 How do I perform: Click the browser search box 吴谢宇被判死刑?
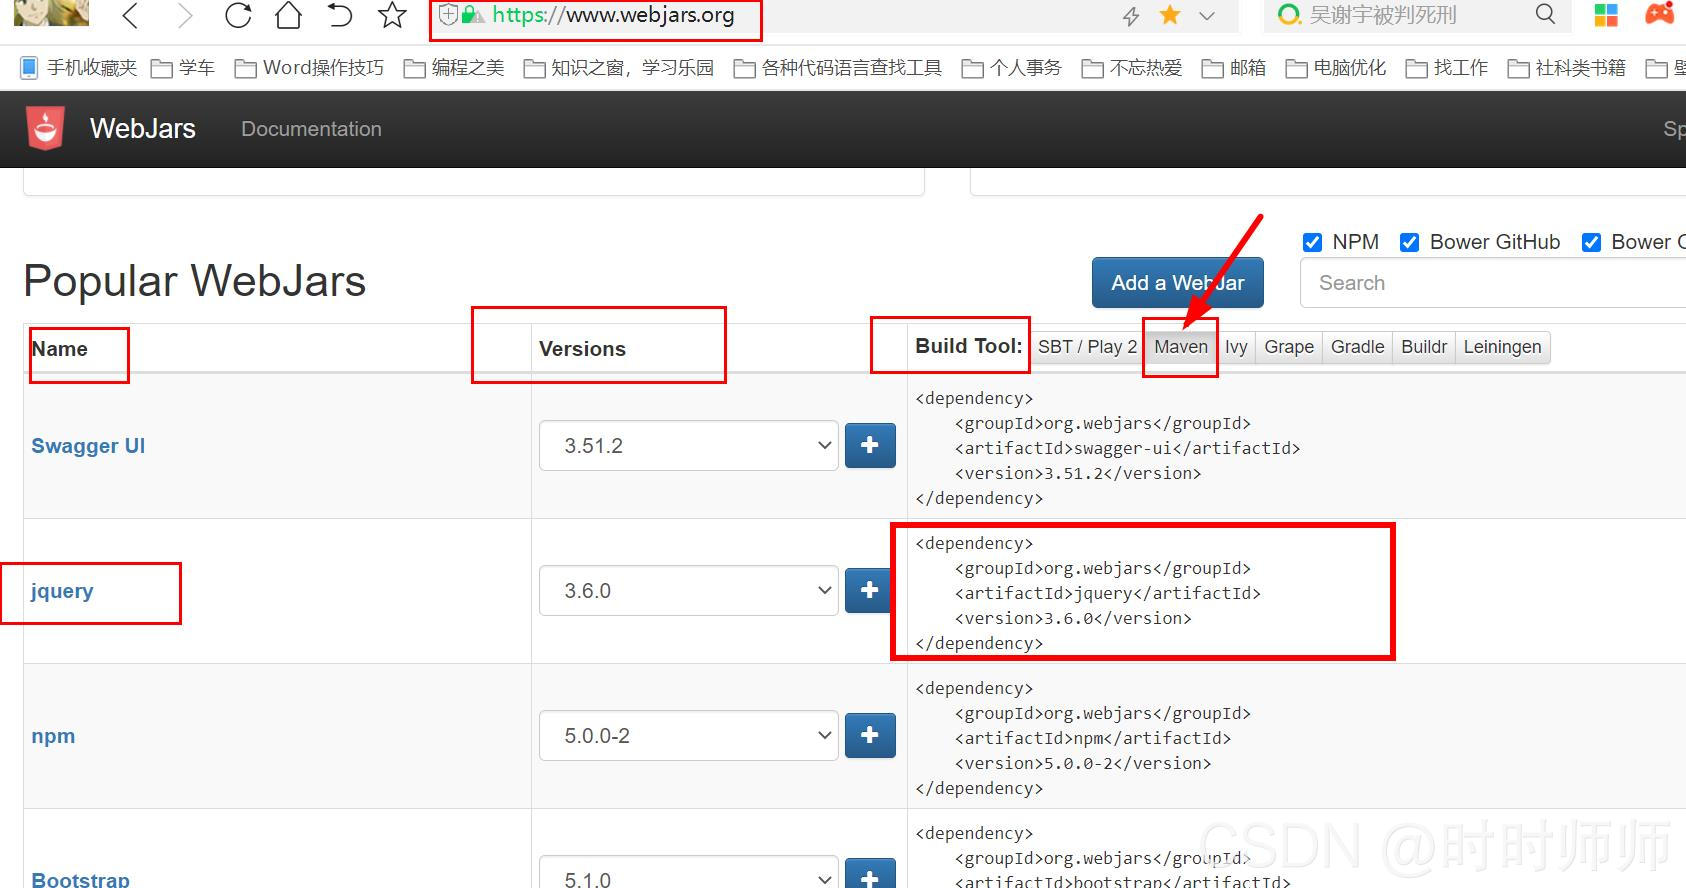tap(1383, 15)
